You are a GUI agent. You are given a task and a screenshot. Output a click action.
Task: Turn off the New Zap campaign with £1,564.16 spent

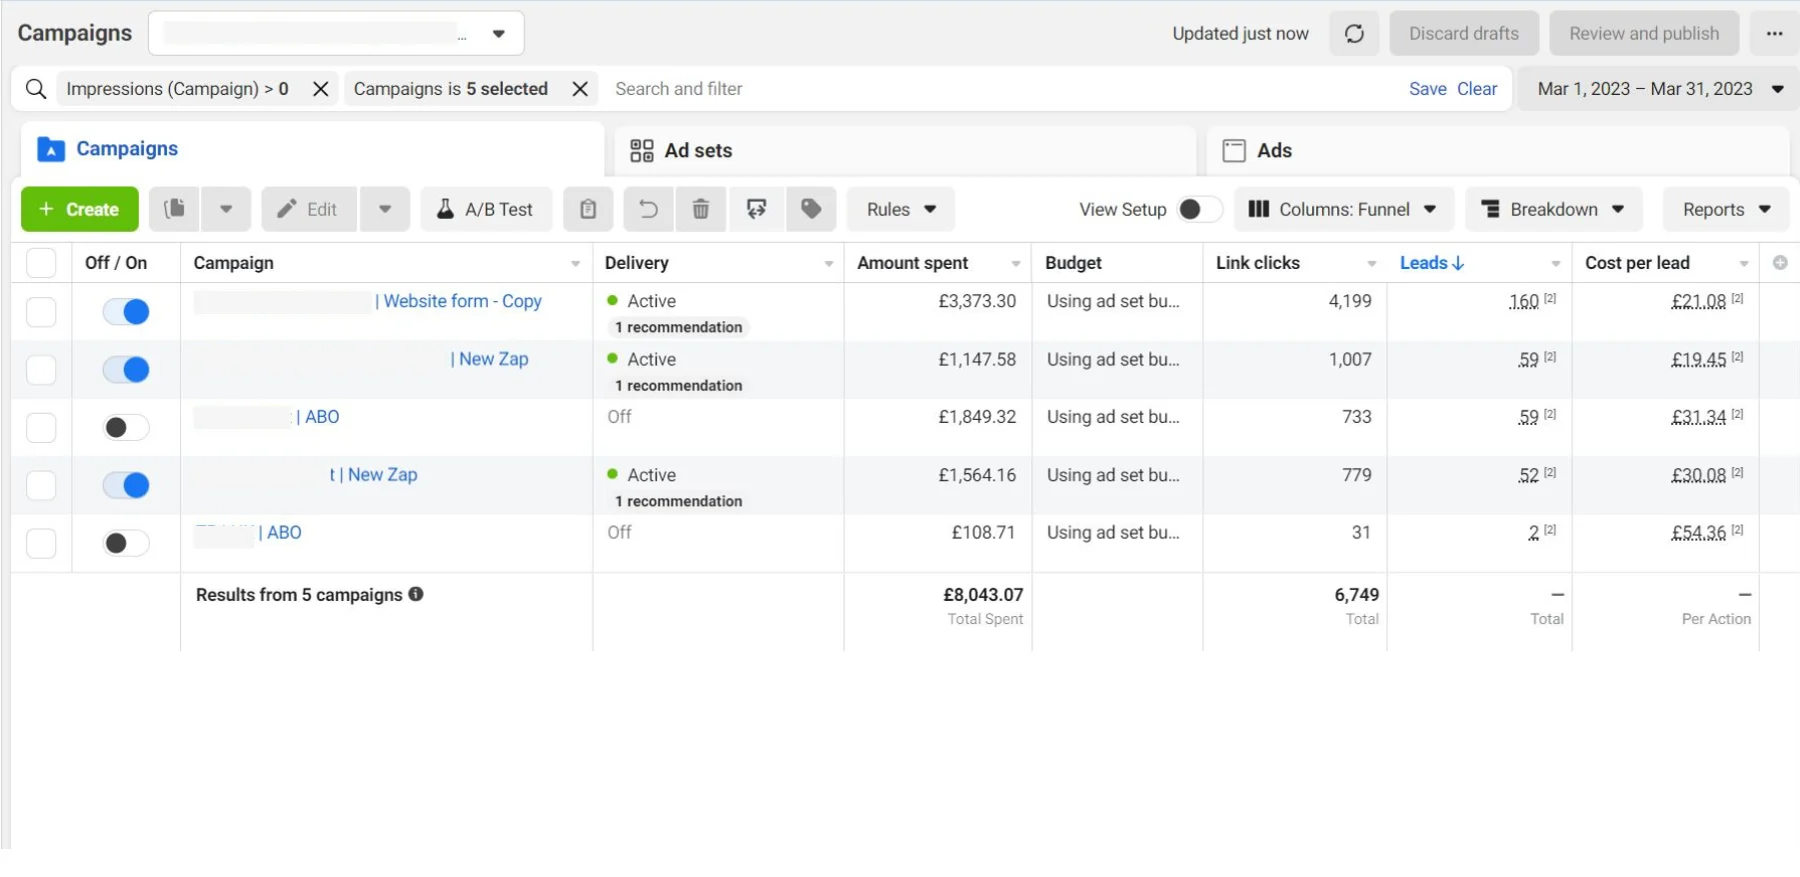click(x=126, y=486)
